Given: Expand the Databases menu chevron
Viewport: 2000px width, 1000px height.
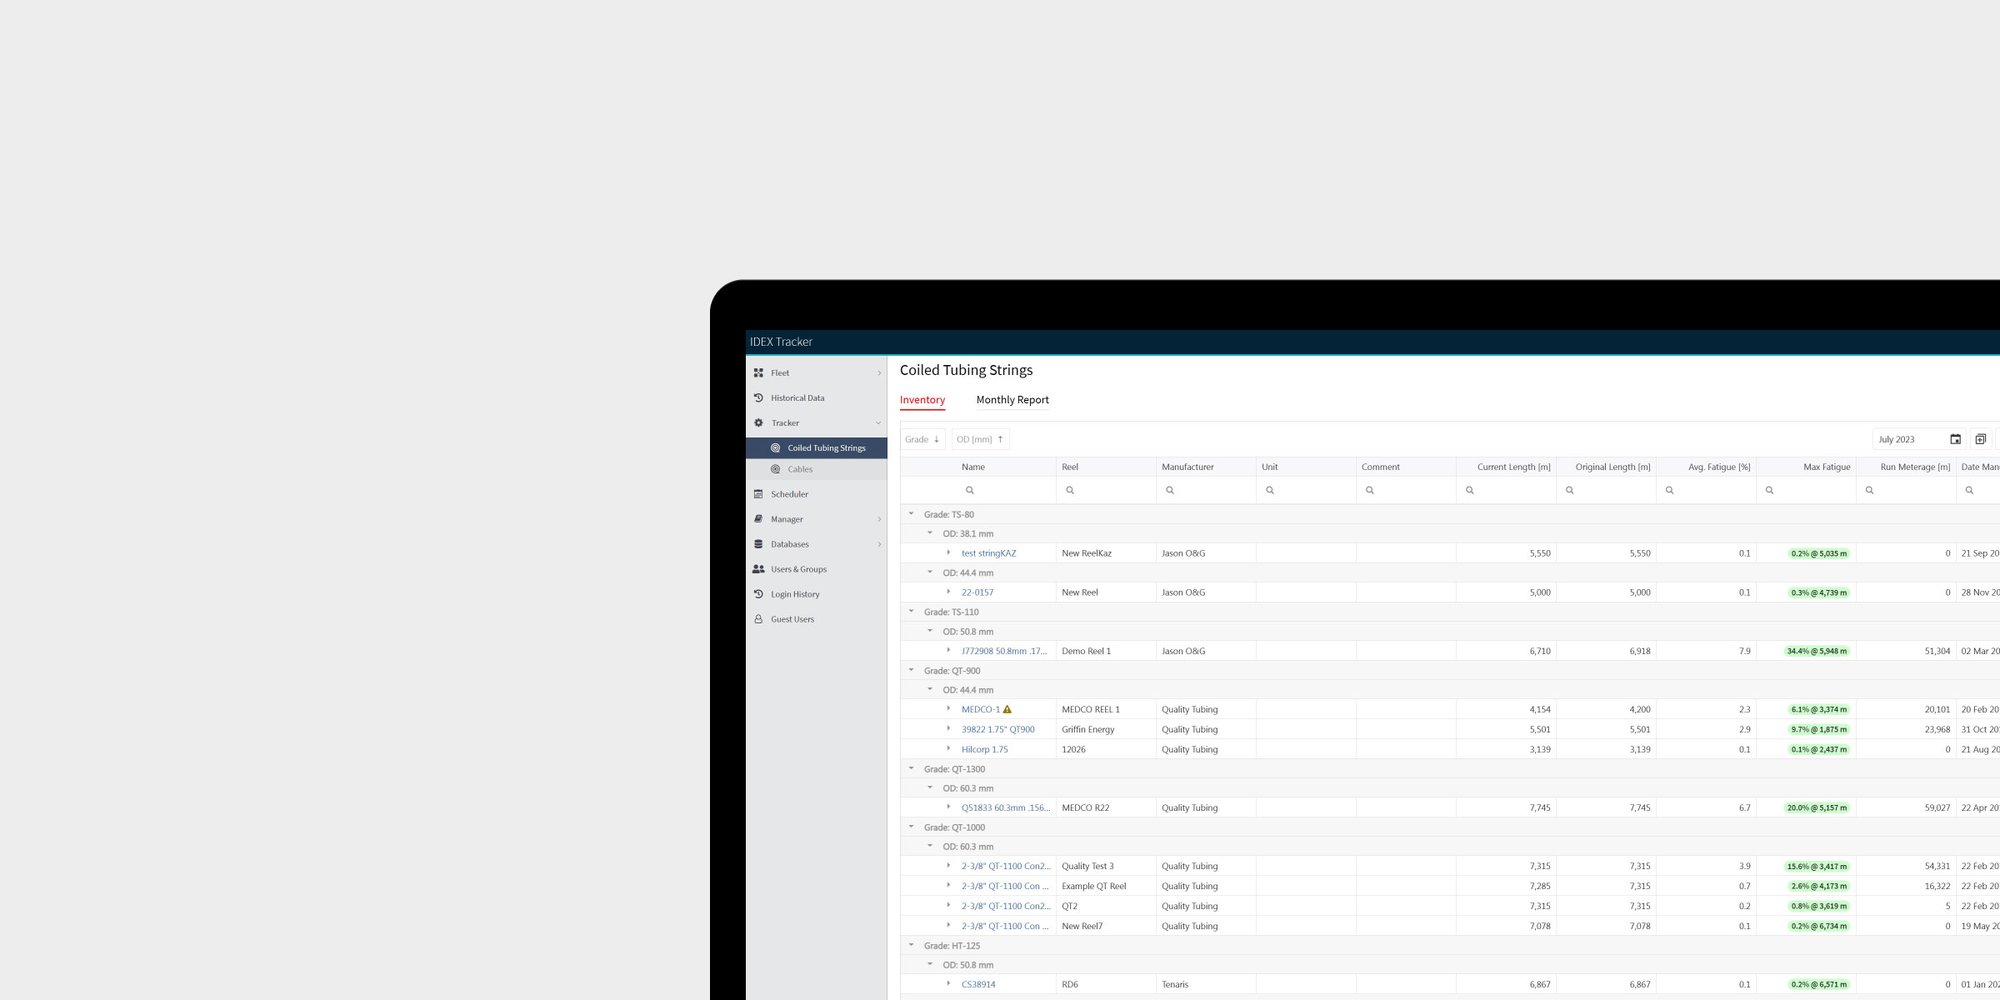Looking at the screenshot, I should pyautogui.click(x=879, y=544).
